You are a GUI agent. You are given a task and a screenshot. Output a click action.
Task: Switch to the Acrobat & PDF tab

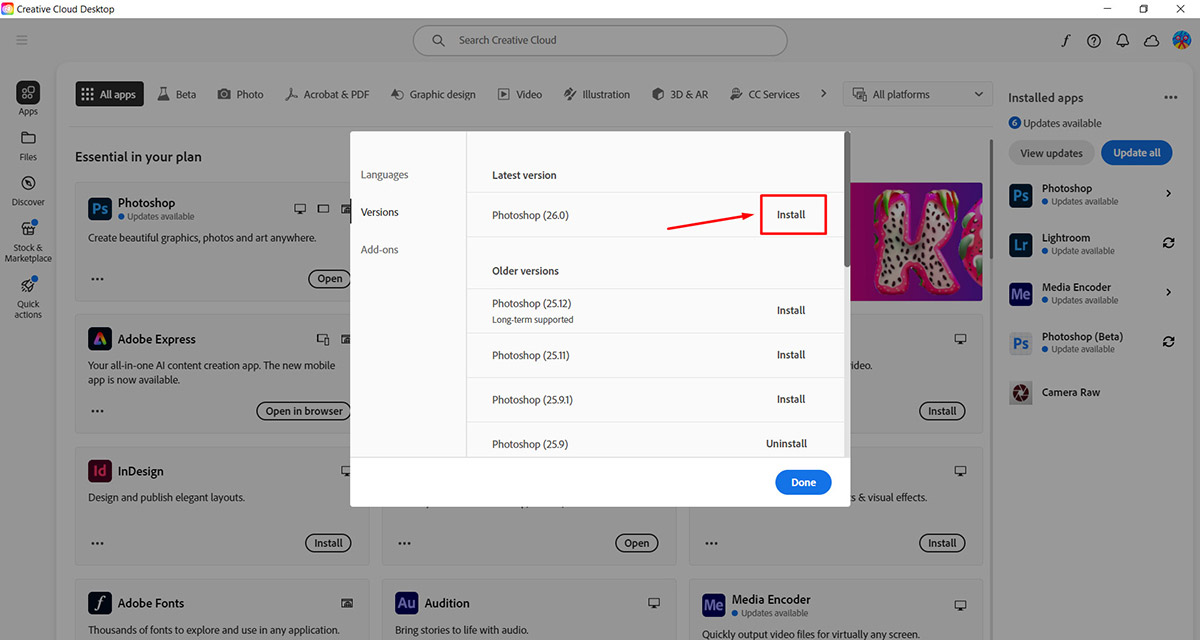coord(327,95)
